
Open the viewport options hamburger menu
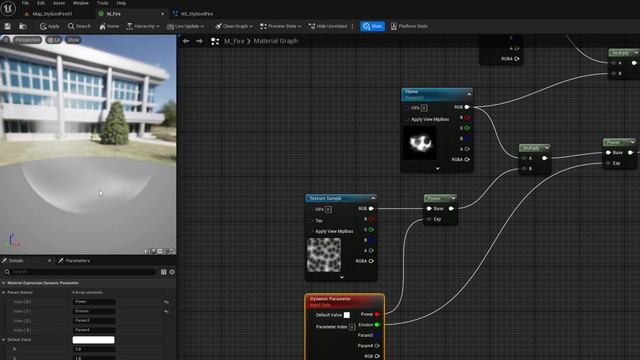pyautogui.click(x=6, y=40)
